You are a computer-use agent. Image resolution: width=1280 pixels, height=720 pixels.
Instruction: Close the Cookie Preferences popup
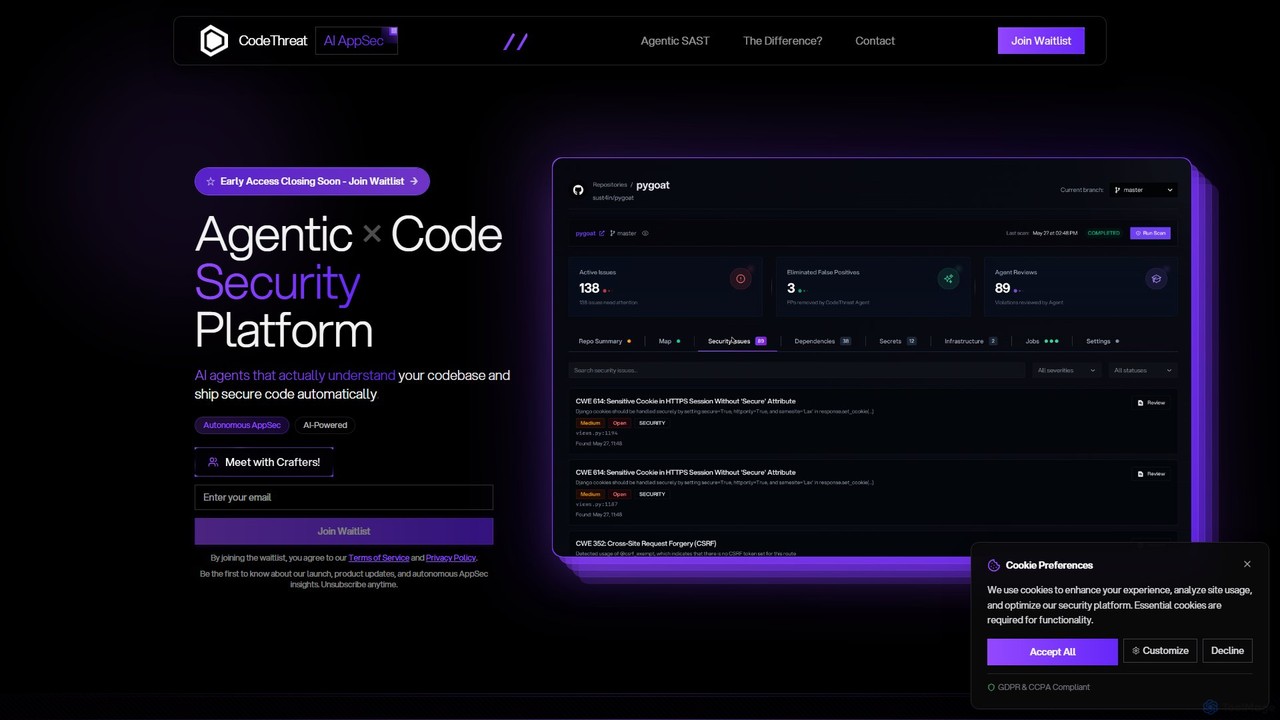point(1247,564)
